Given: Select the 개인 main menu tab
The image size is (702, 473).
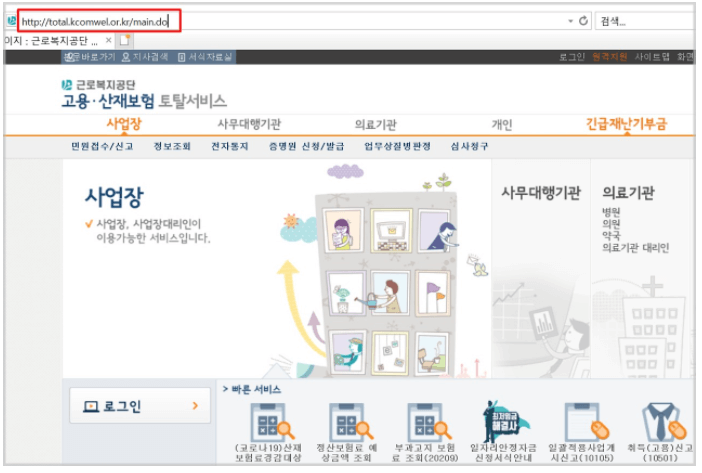Looking at the screenshot, I should pos(502,124).
